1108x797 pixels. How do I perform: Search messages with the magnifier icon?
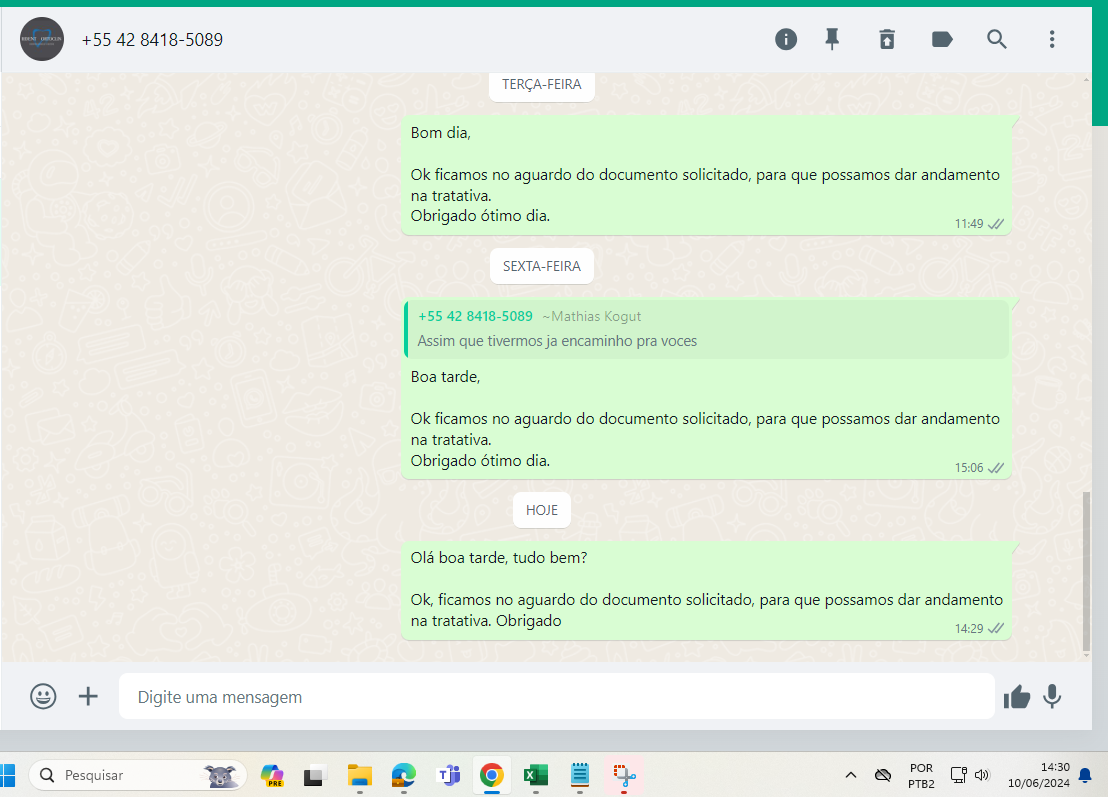(x=996, y=40)
